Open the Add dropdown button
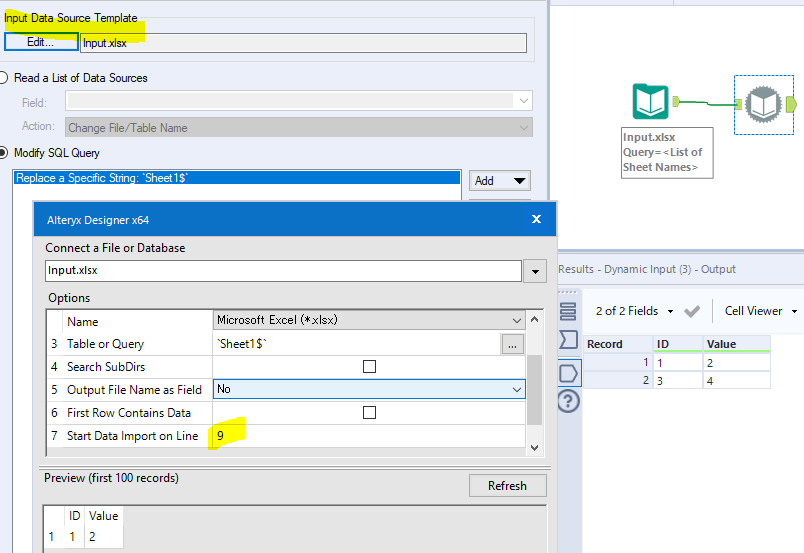The height and width of the screenshot is (553, 804). 499,181
